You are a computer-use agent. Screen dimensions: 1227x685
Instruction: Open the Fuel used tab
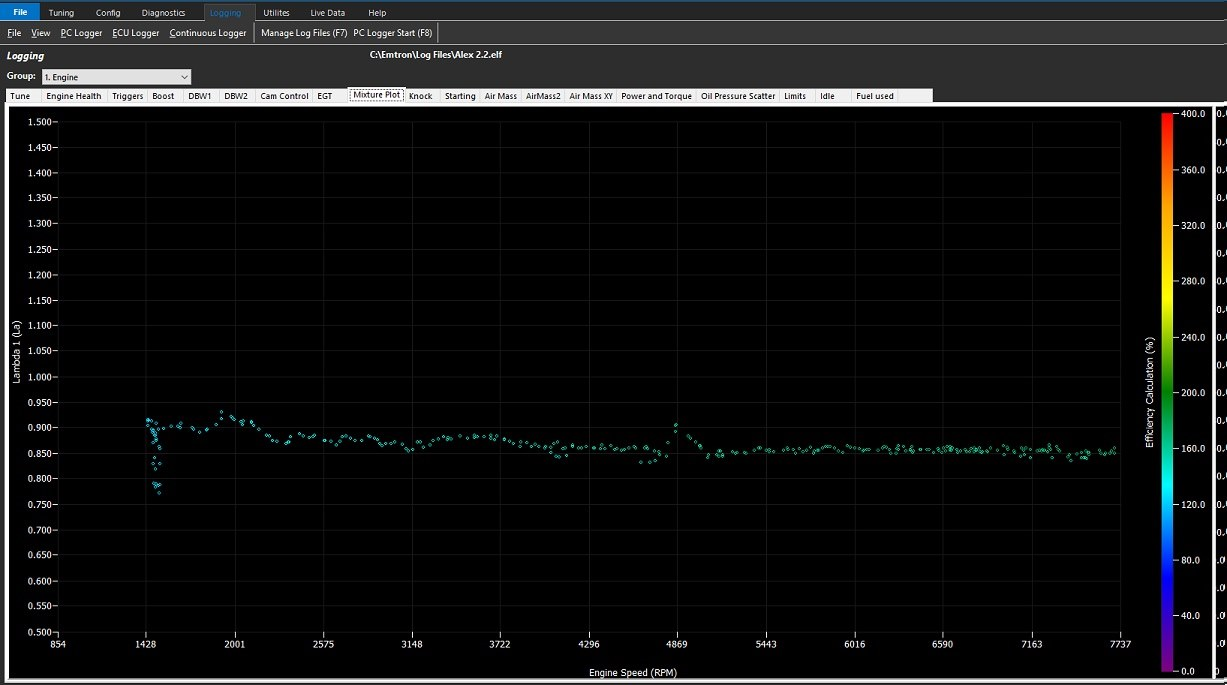point(875,96)
